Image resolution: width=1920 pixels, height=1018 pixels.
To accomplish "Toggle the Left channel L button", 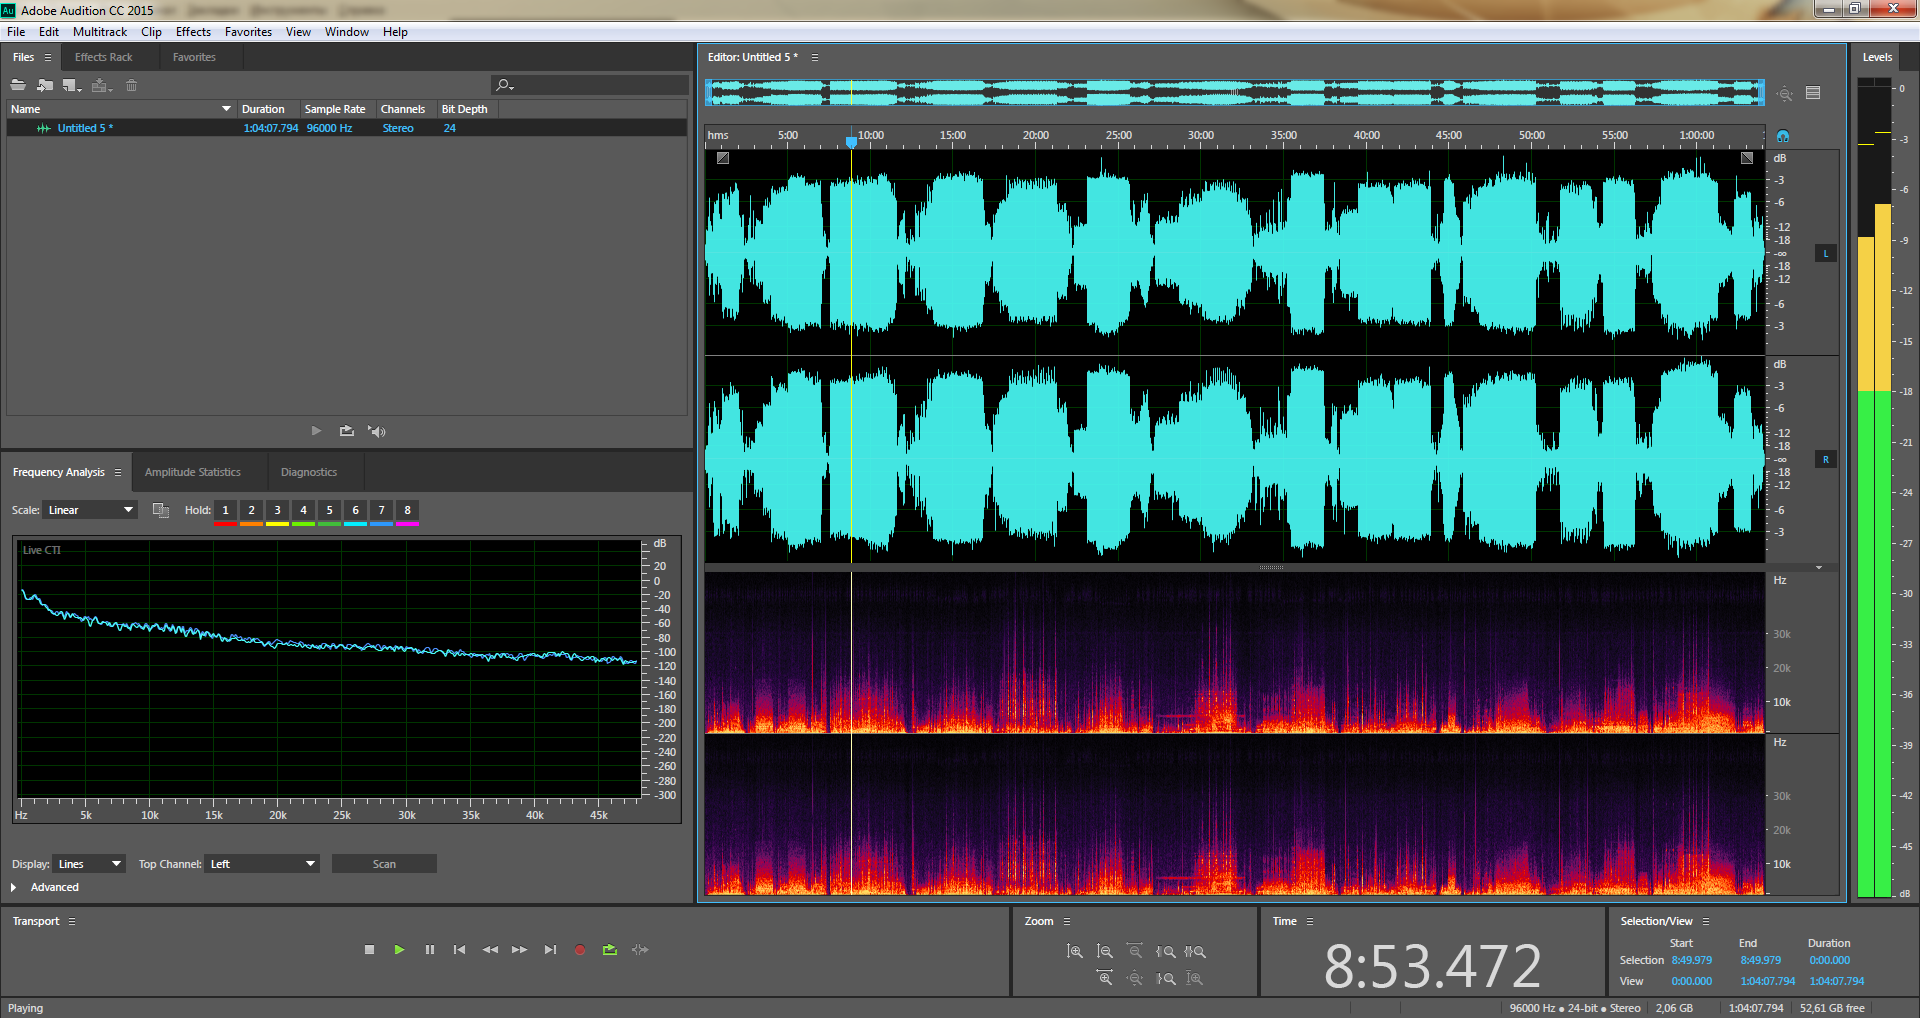I will (x=1826, y=254).
